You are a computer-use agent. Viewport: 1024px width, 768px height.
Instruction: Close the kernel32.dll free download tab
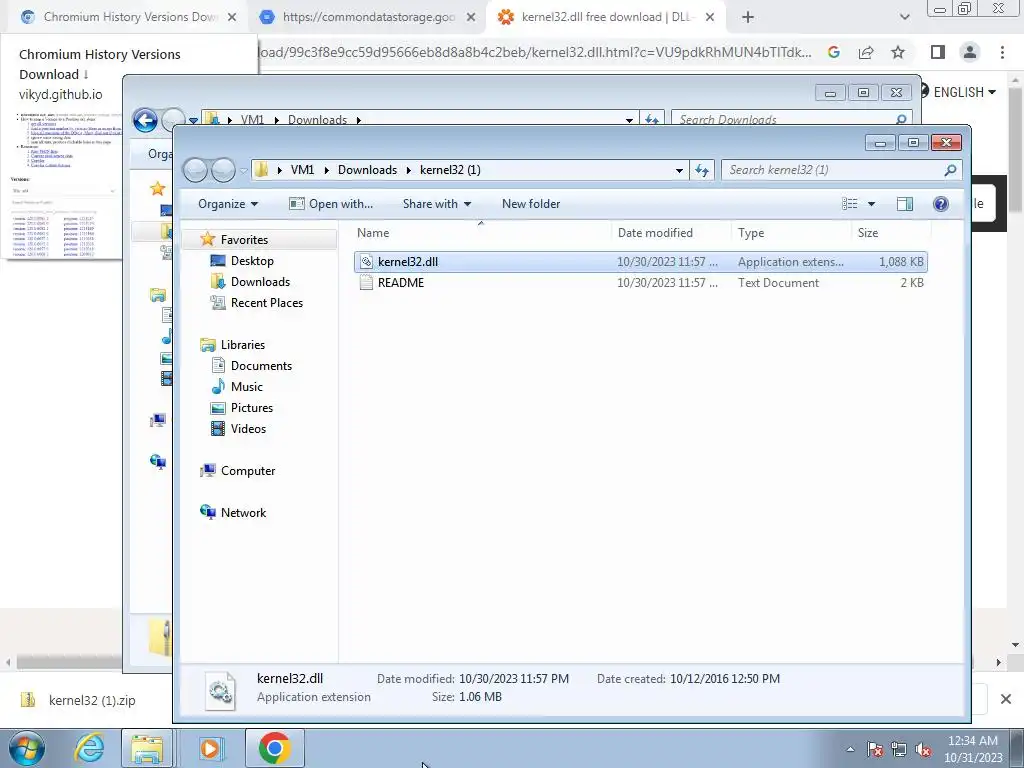710,17
